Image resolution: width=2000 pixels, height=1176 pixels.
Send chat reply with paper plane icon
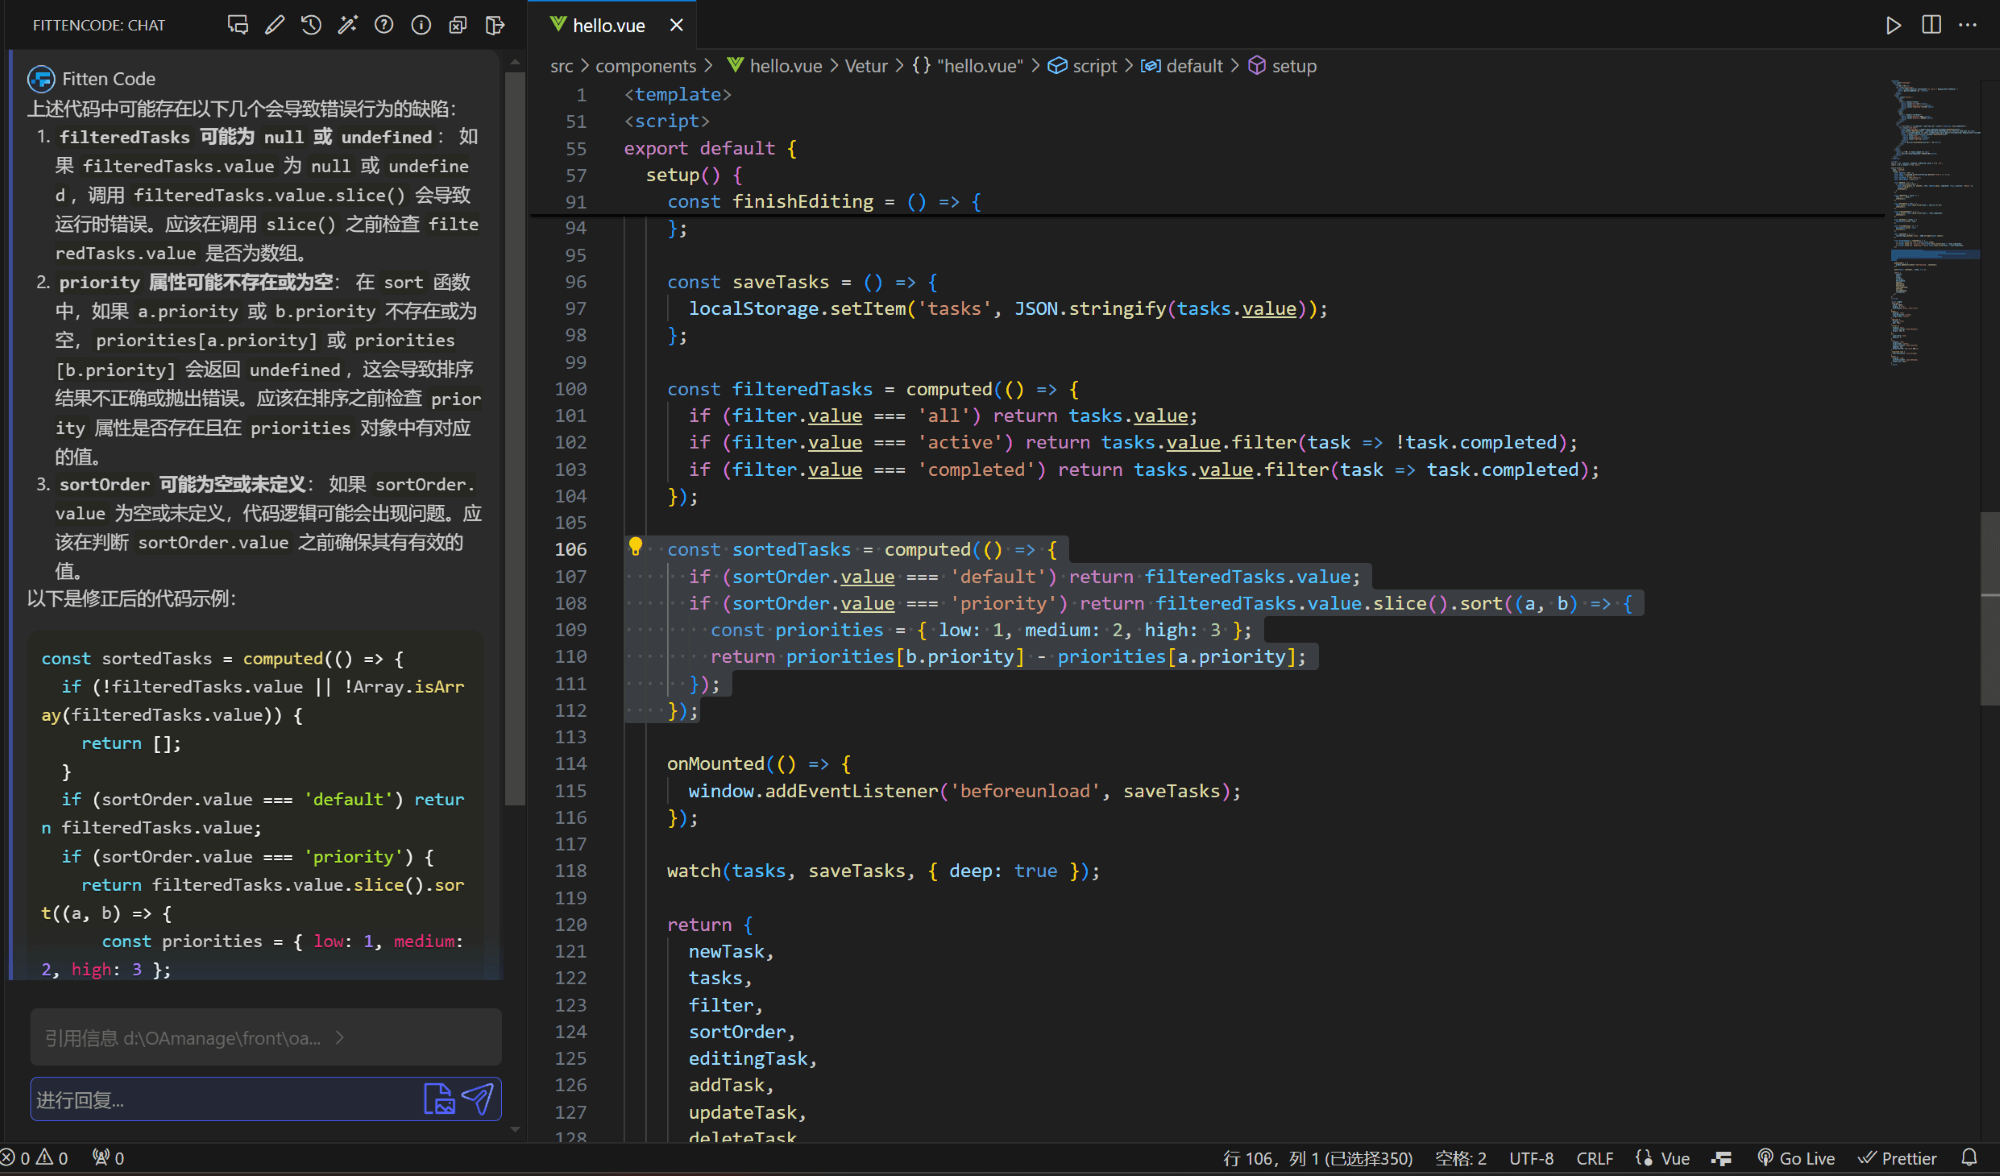click(478, 1099)
